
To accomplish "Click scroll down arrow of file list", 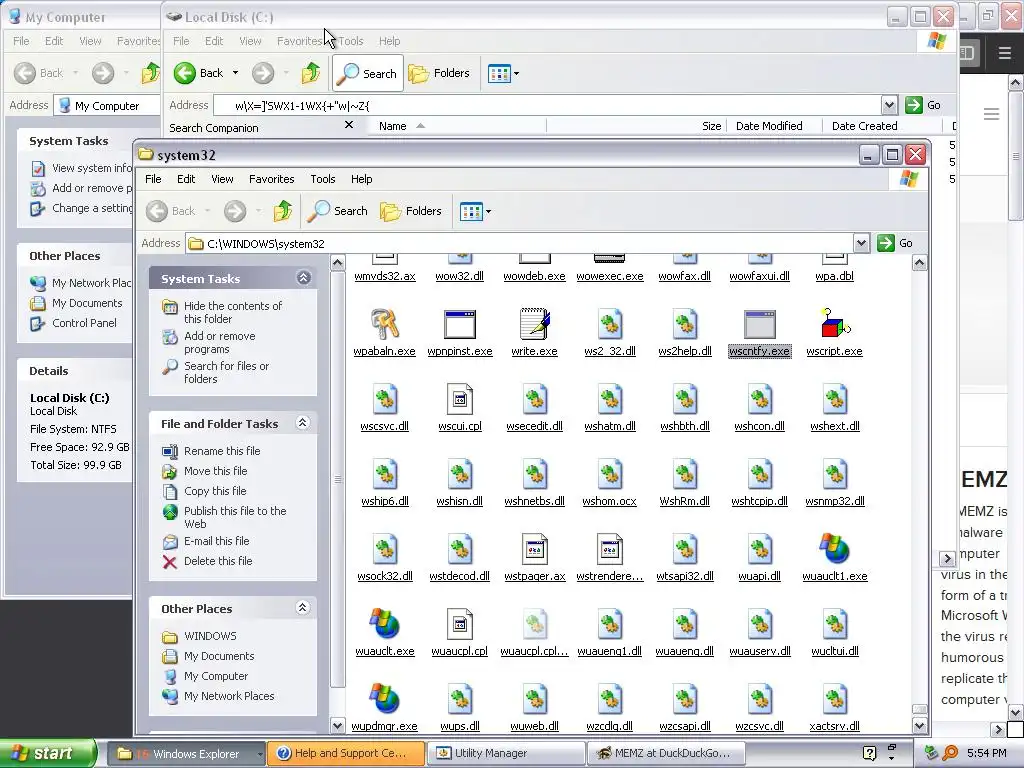I will 920,726.
